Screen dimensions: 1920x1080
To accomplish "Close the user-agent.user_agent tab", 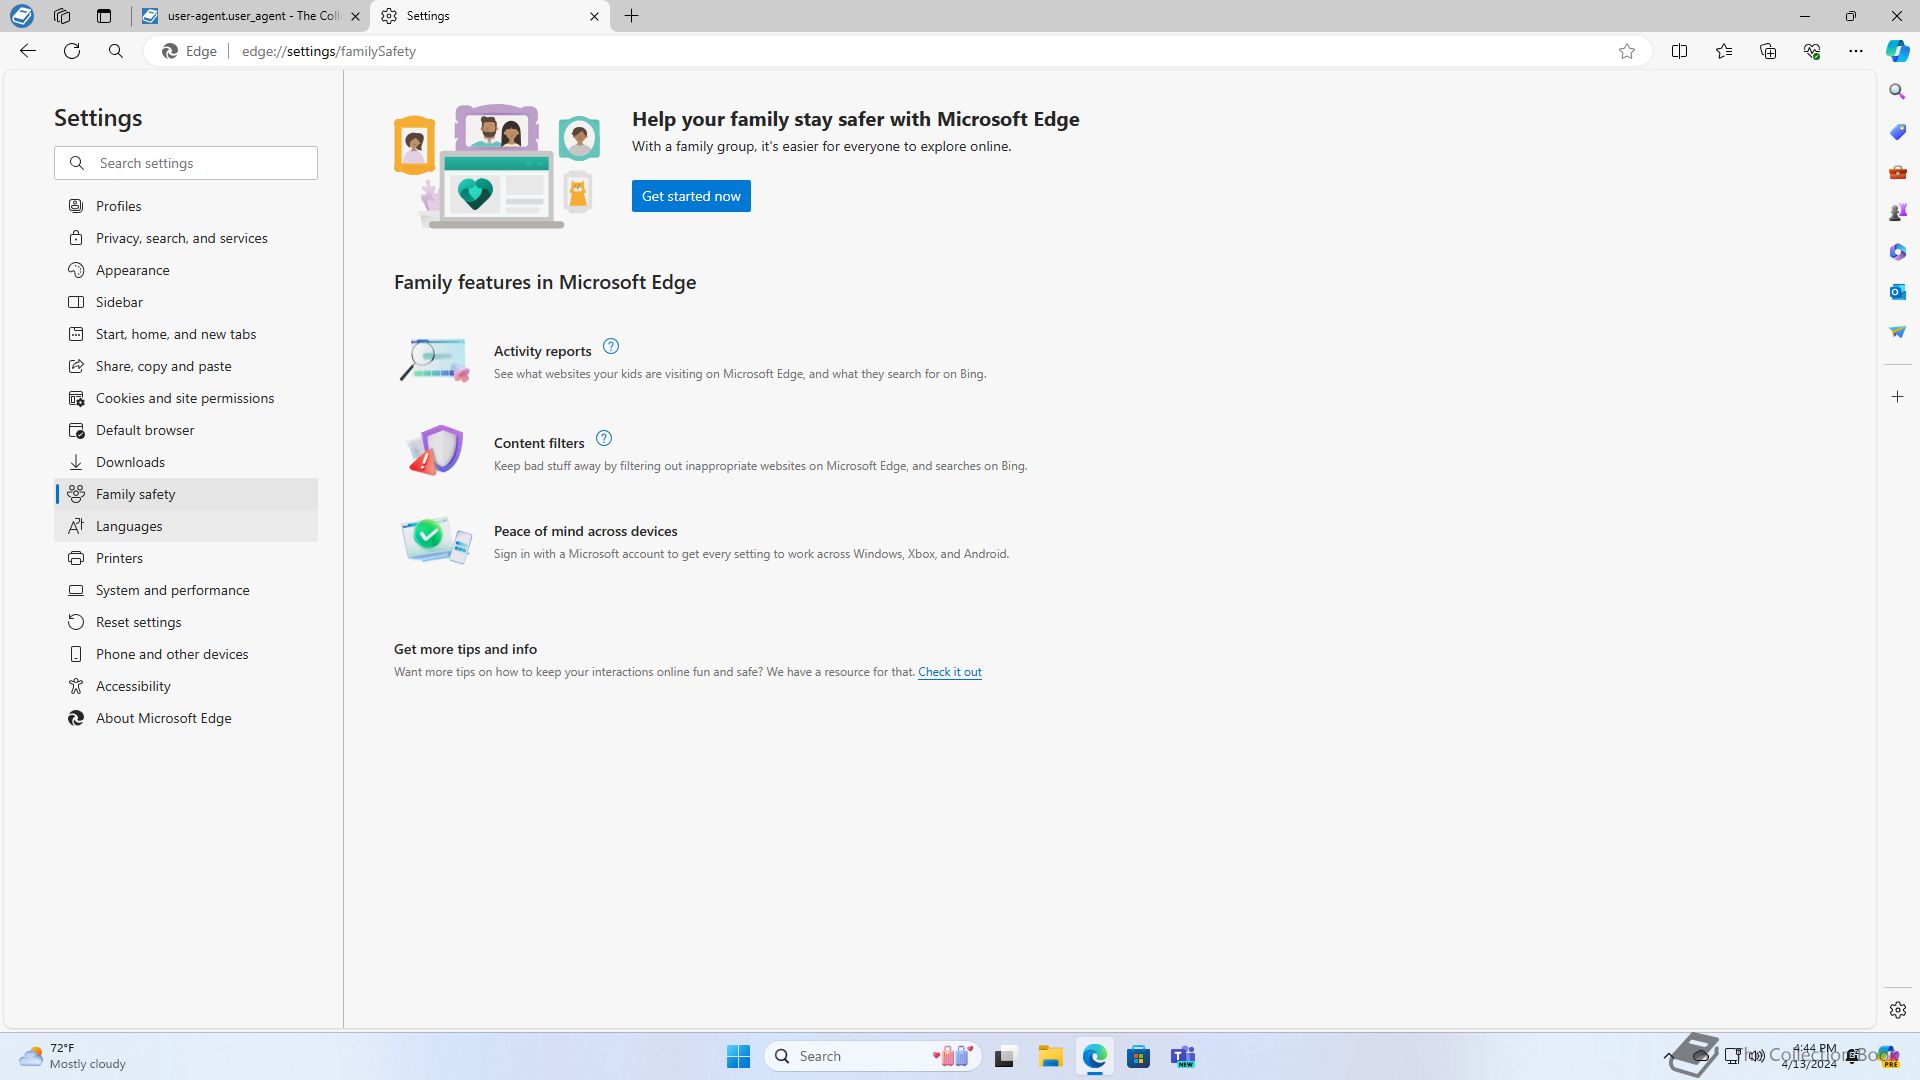I will click(x=355, y=16).
